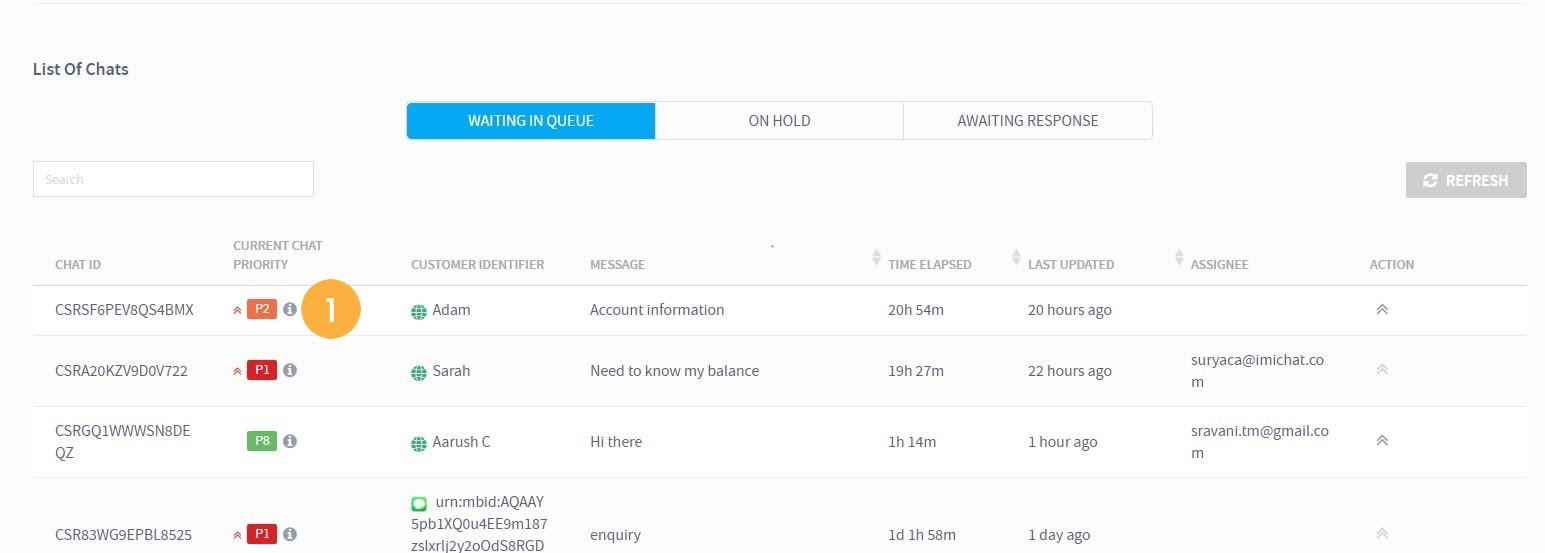Select chat ID CSRGQ1WWWSN8DEQZ

pyautogui.click(x=122, y=442)
